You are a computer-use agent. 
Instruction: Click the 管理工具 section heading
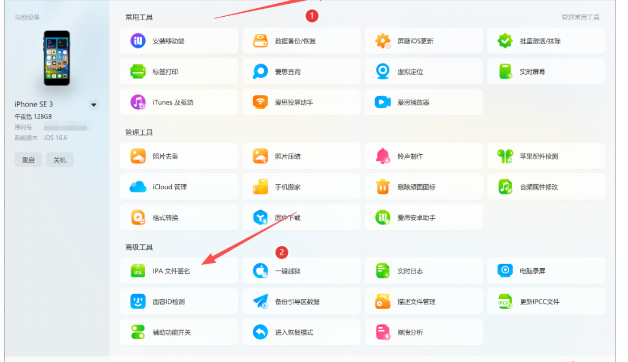(x=139, y=132)
